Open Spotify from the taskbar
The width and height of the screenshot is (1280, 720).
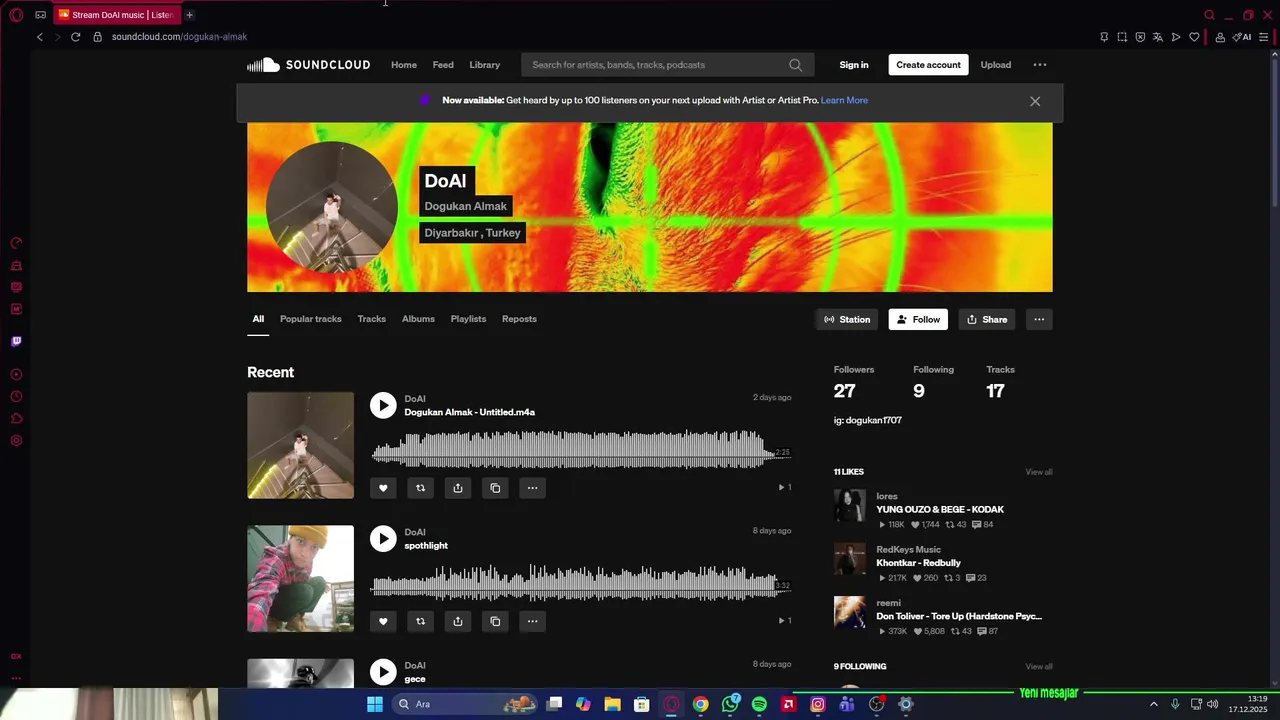click(x=759, y=704)
